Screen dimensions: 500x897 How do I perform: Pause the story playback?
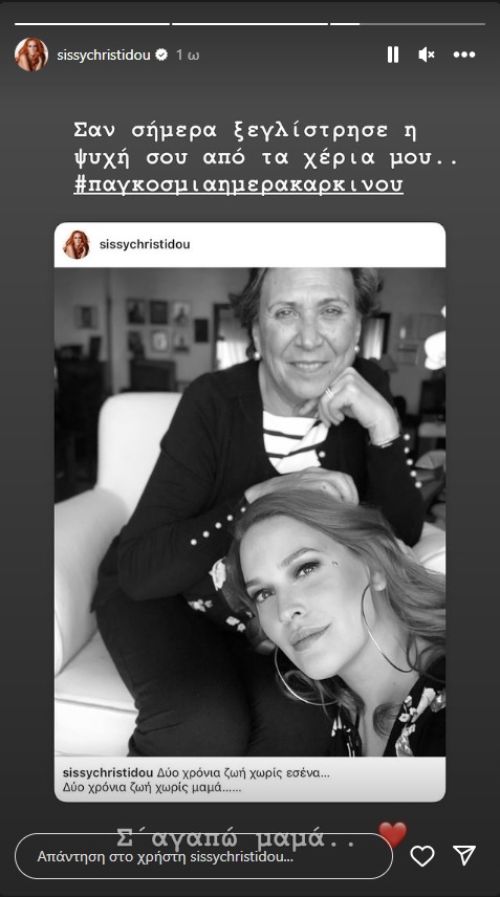pyautogui.click(x=392, y=55)
